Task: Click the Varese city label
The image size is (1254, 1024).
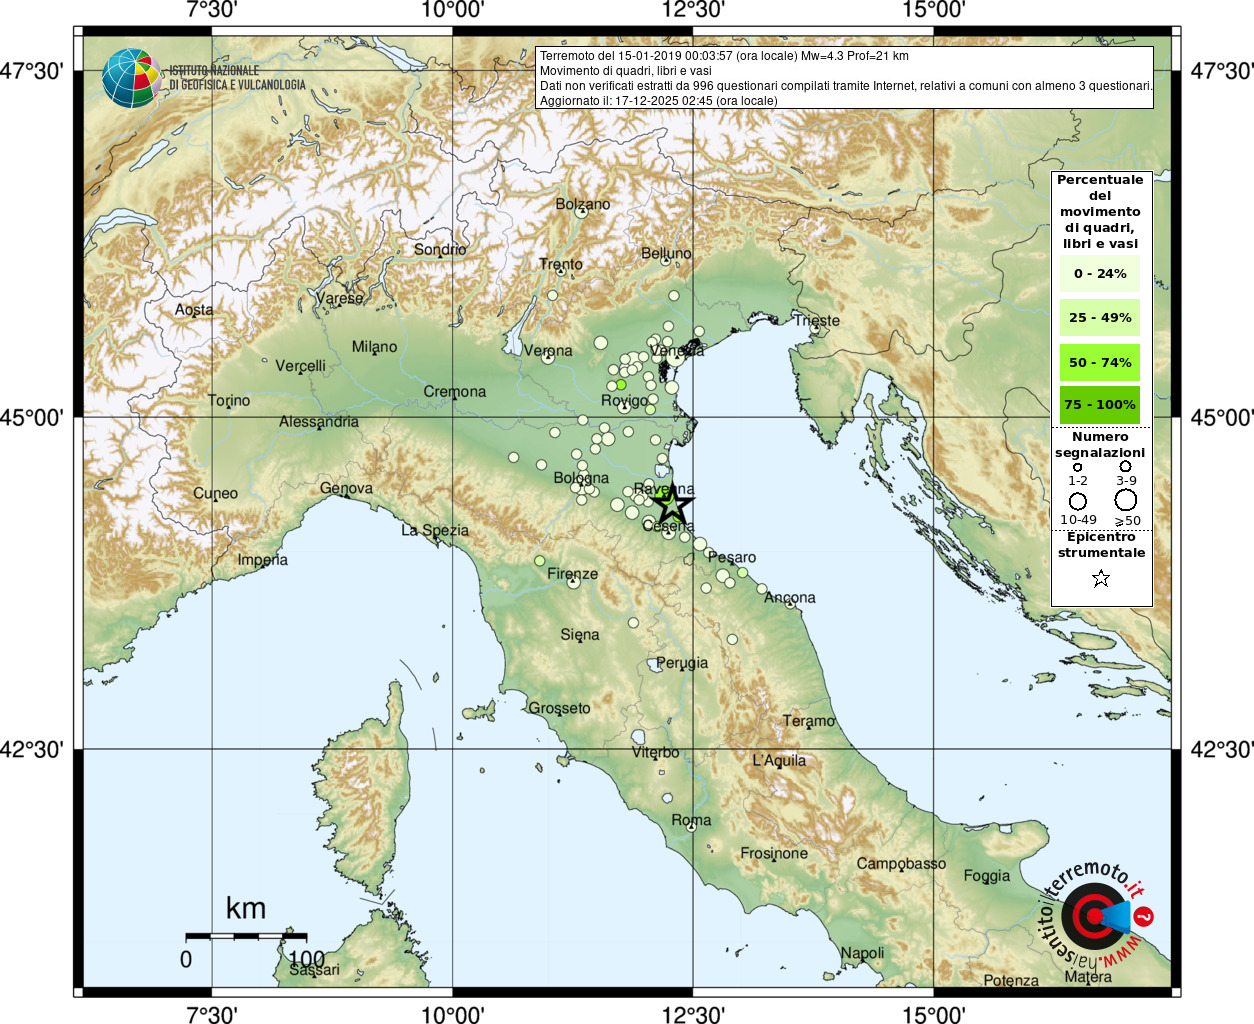Action: [x=340, y=298]
